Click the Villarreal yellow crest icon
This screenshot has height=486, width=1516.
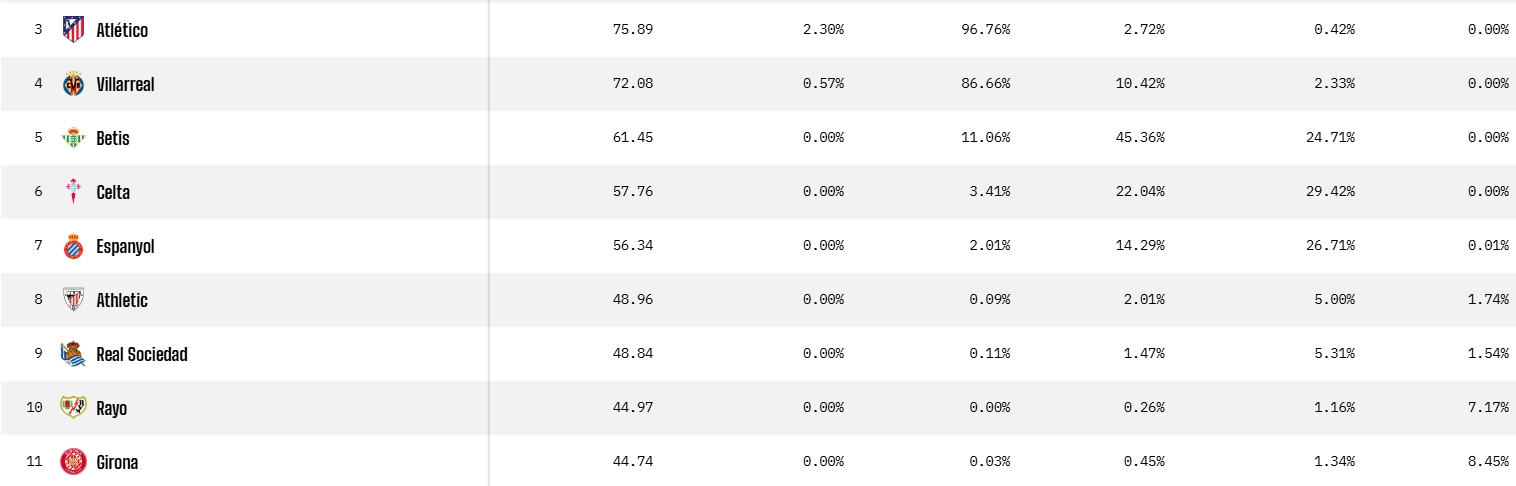73,84
